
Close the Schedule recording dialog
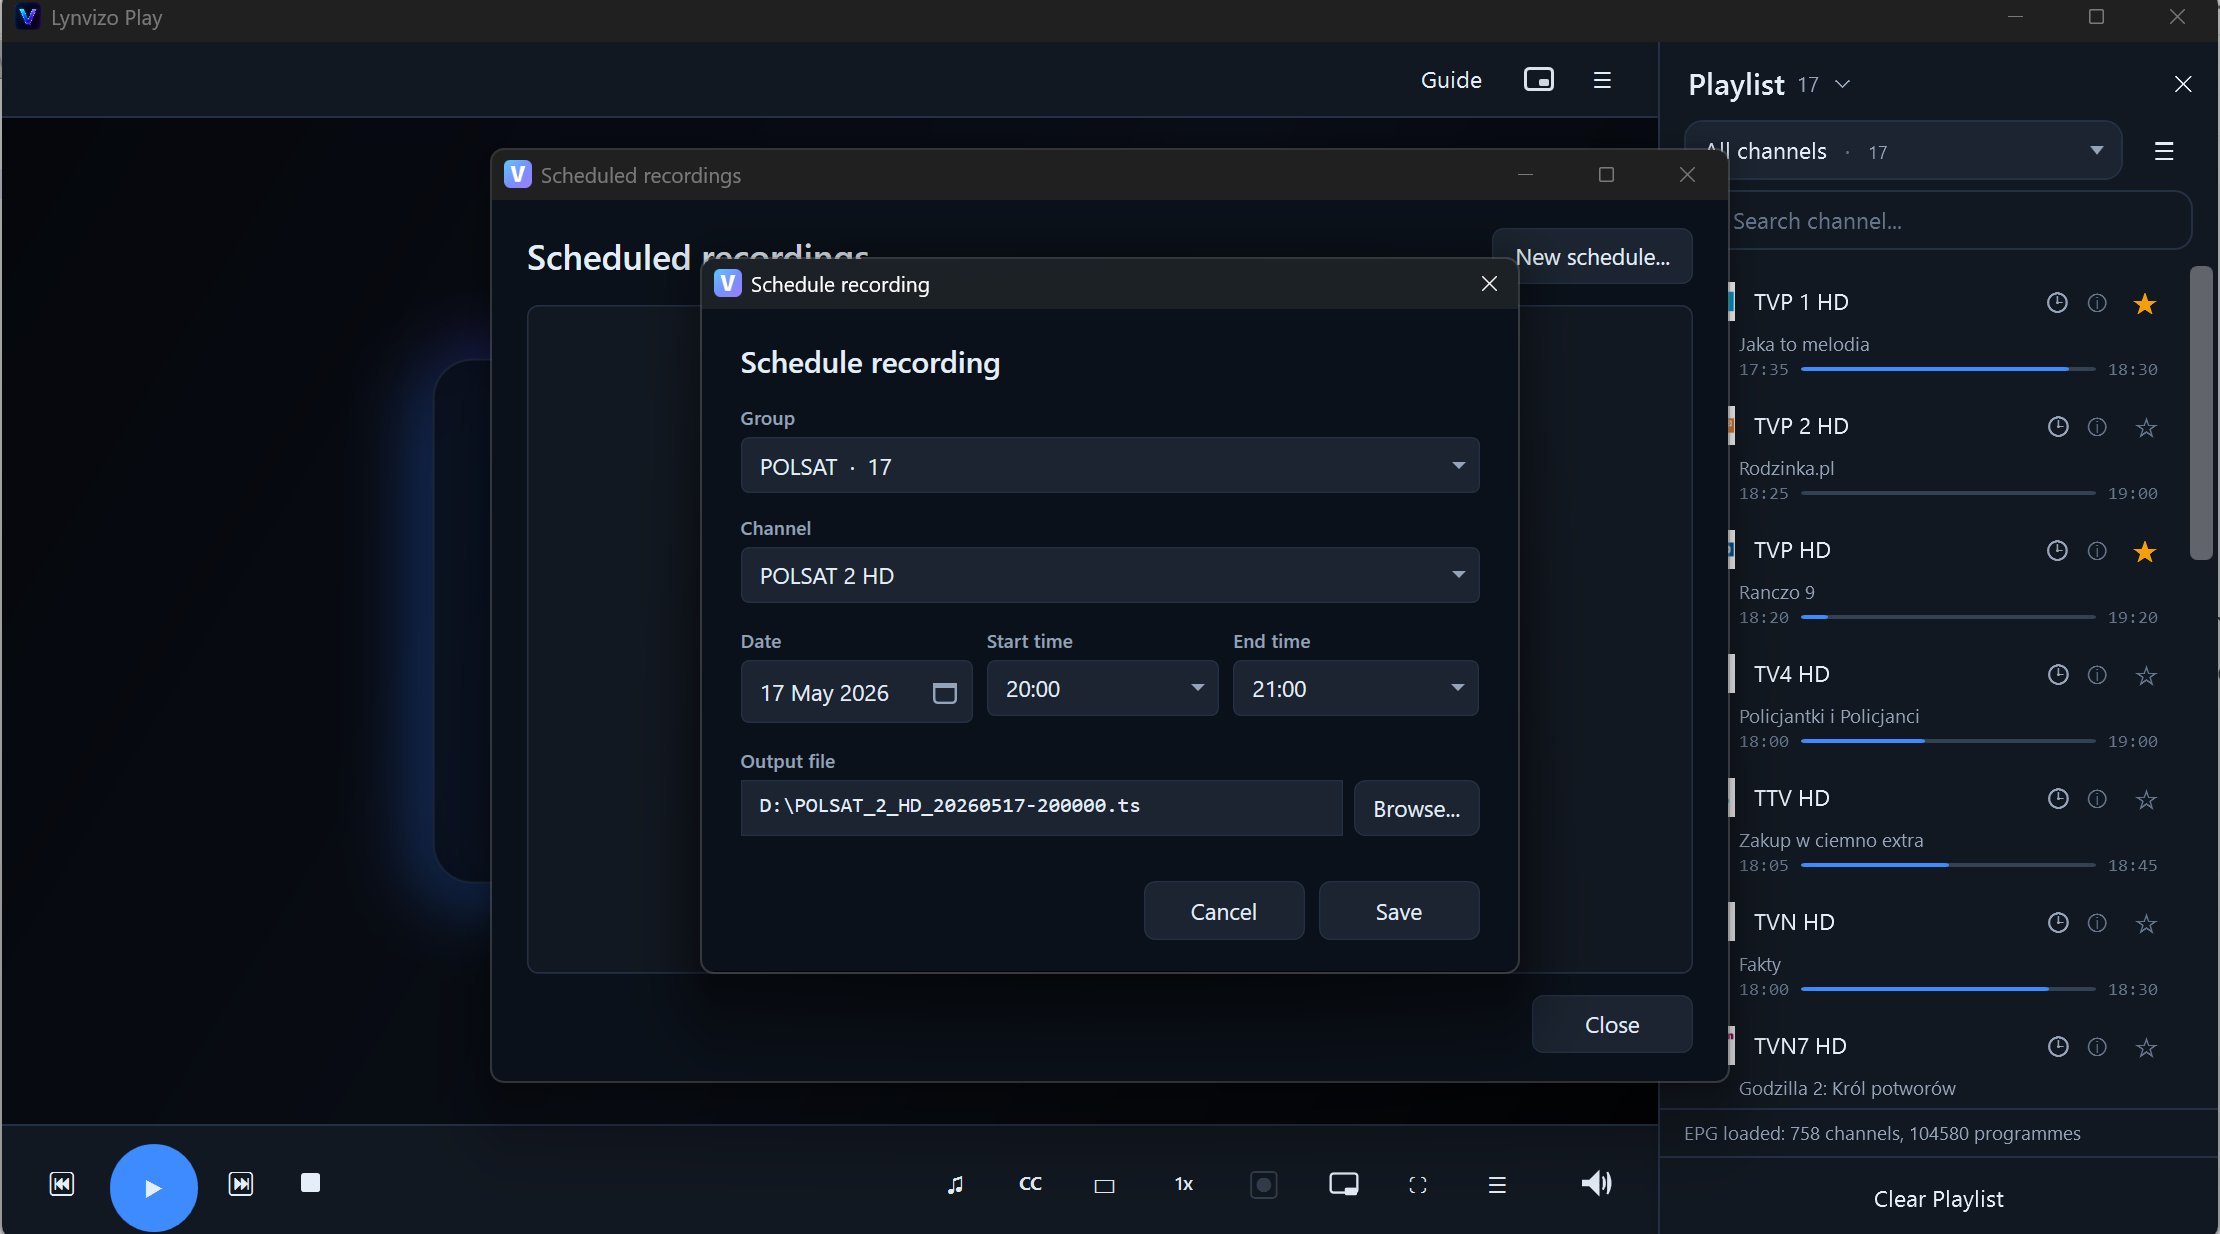tap(1489, 284)
